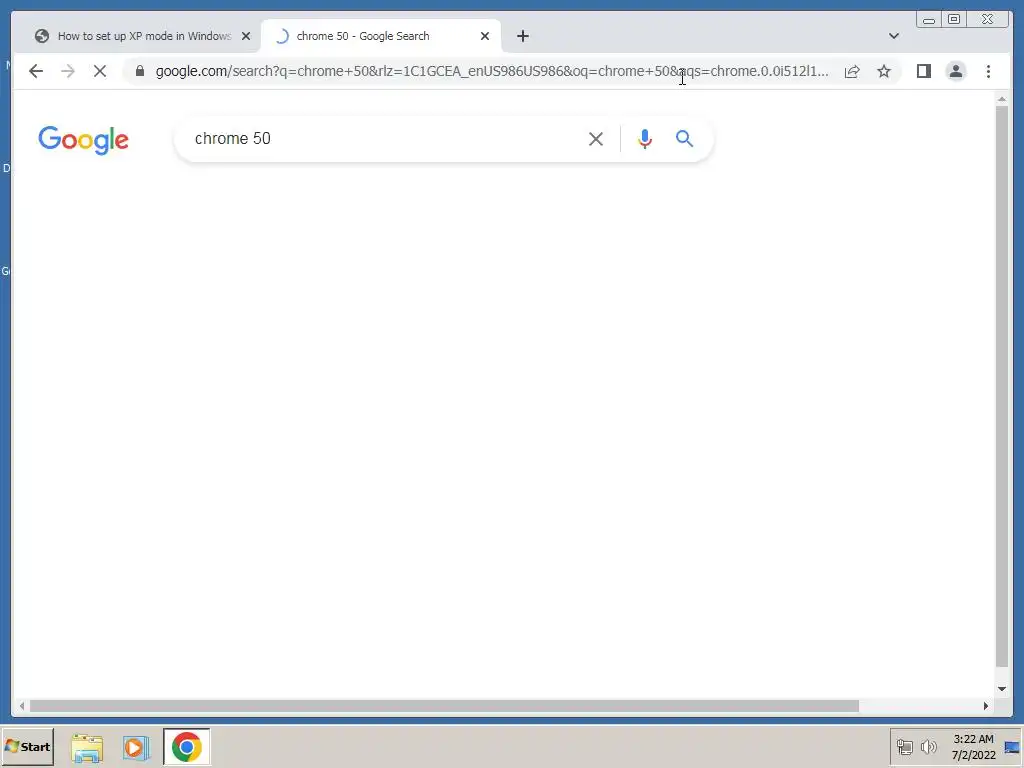Image resolution: width=1024 pixels, height=768 pixels.
Task: Restore down the Chrome window
Action: point(954,20)
